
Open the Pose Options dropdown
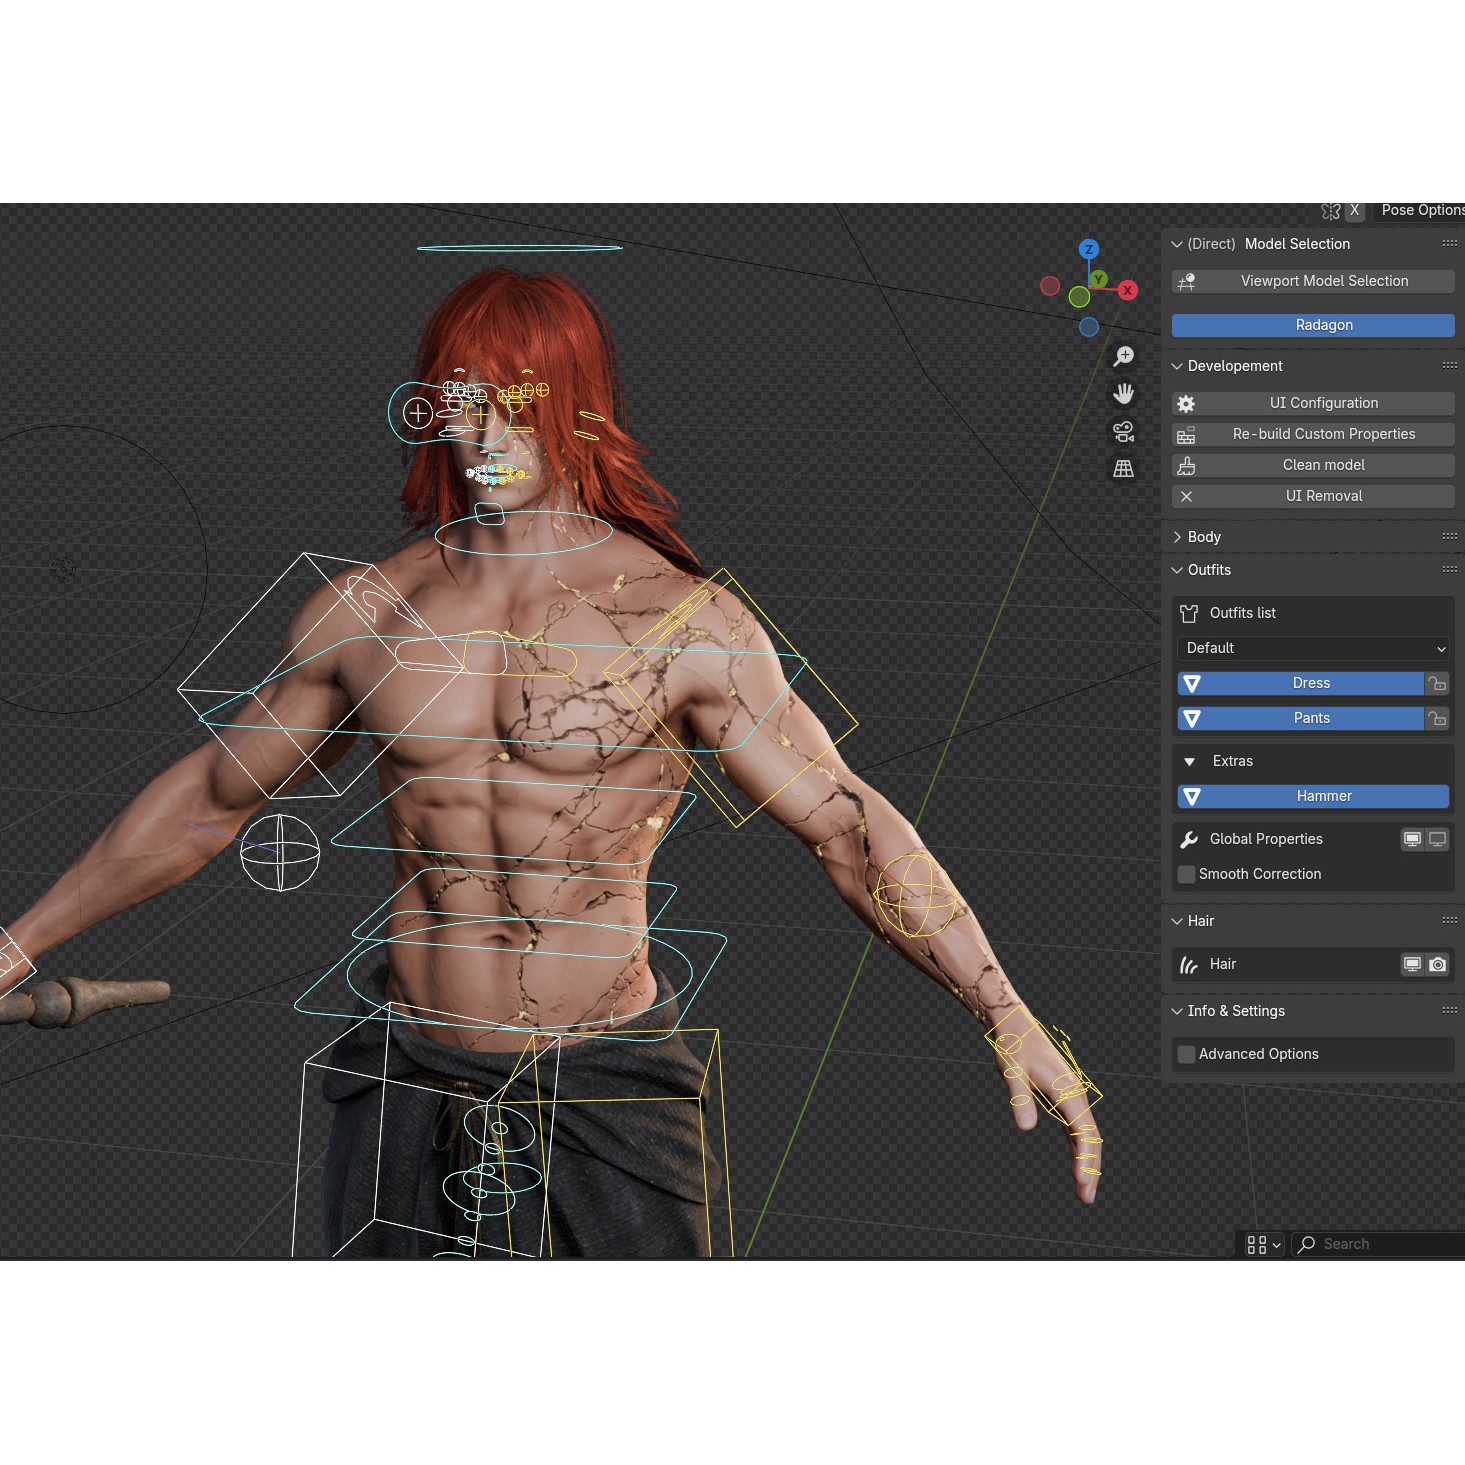tap(1419, 210)
